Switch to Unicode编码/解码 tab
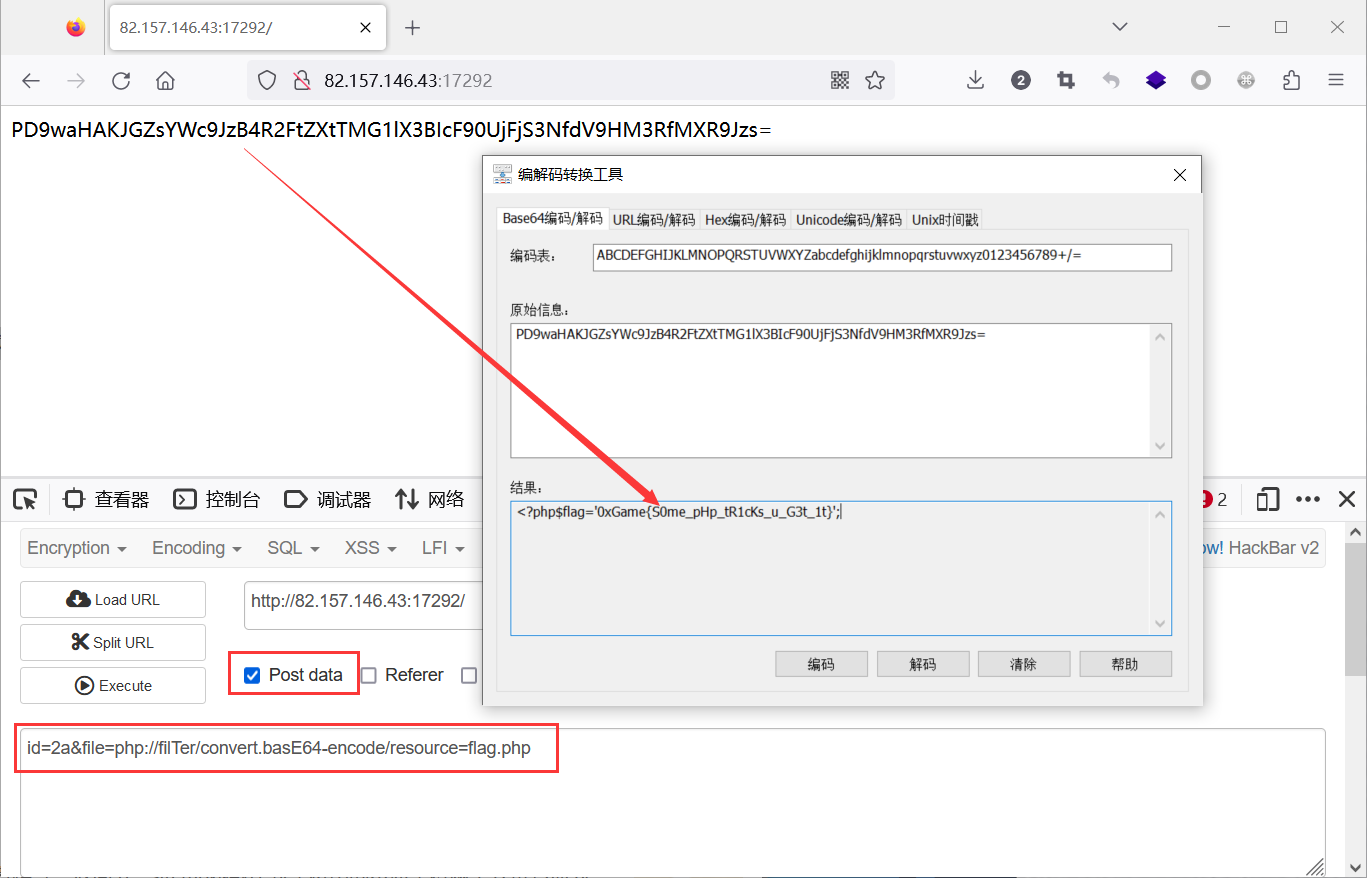The height and width of the screenshot is (878, 1367). pyautogui.click(x=849, y=219)
